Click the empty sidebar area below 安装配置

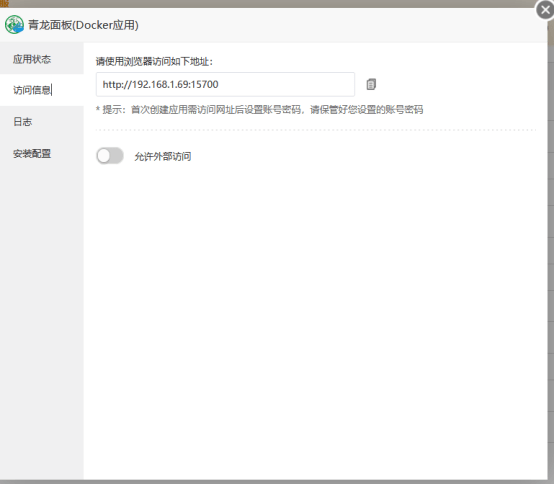[x=42, y=318]
